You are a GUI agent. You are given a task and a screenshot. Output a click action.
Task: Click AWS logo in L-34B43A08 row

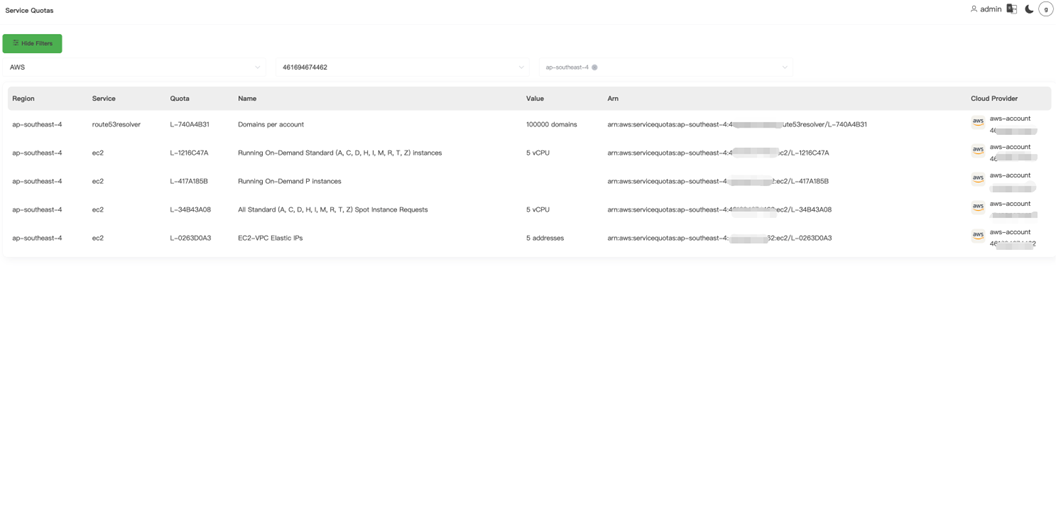tap(978, 207)
